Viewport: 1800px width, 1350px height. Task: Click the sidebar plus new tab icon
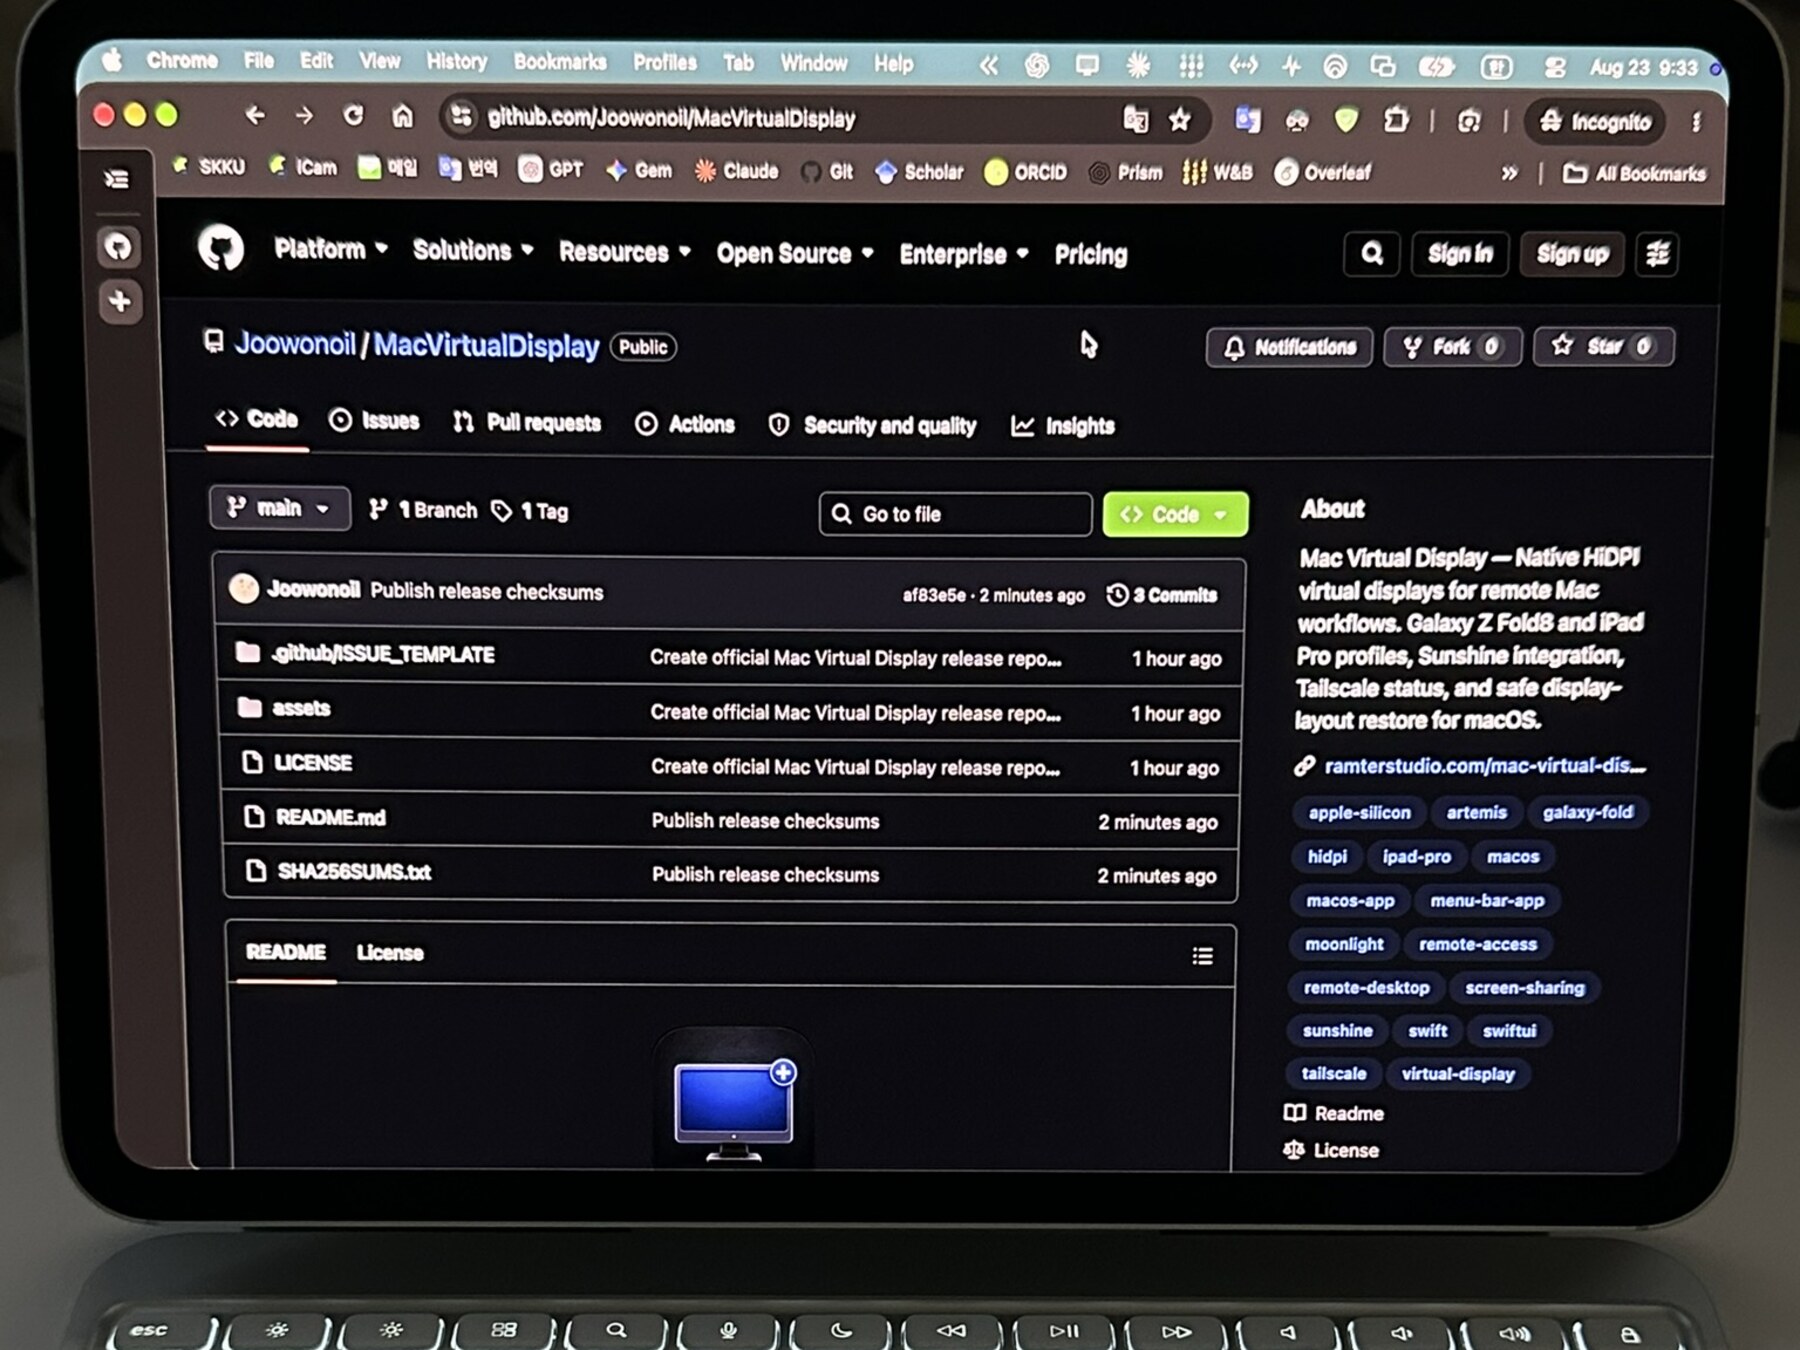120,301
